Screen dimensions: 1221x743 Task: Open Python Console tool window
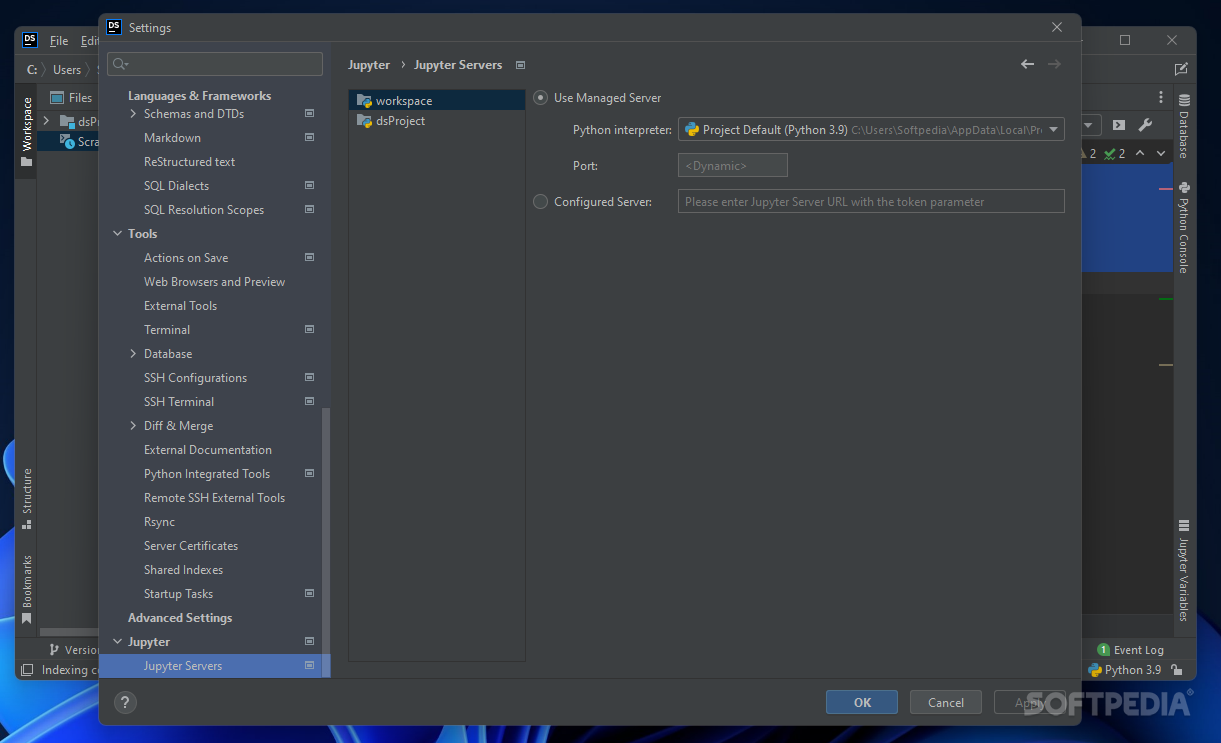pos(1184,227)
